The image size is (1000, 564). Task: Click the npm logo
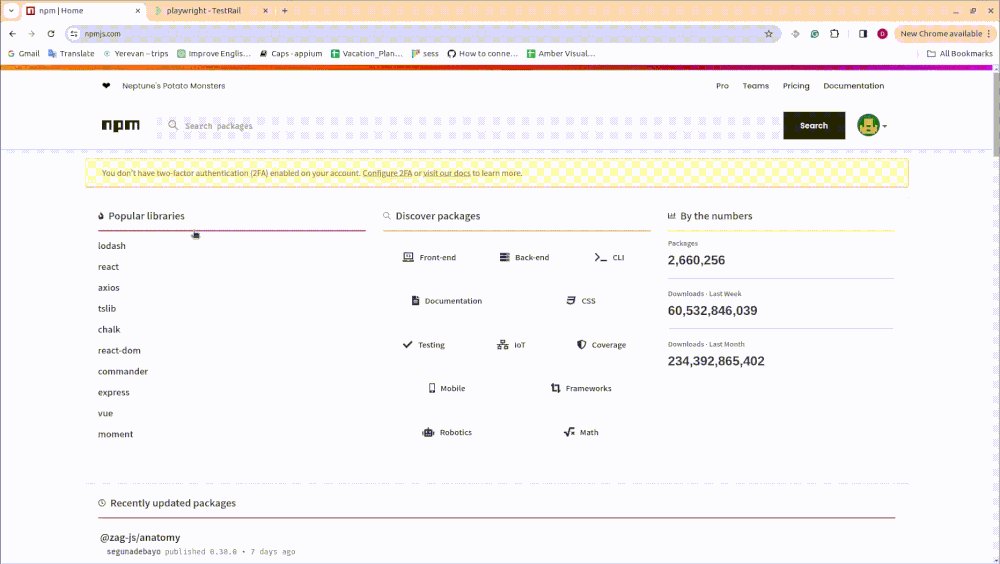(x=120, y=126)
